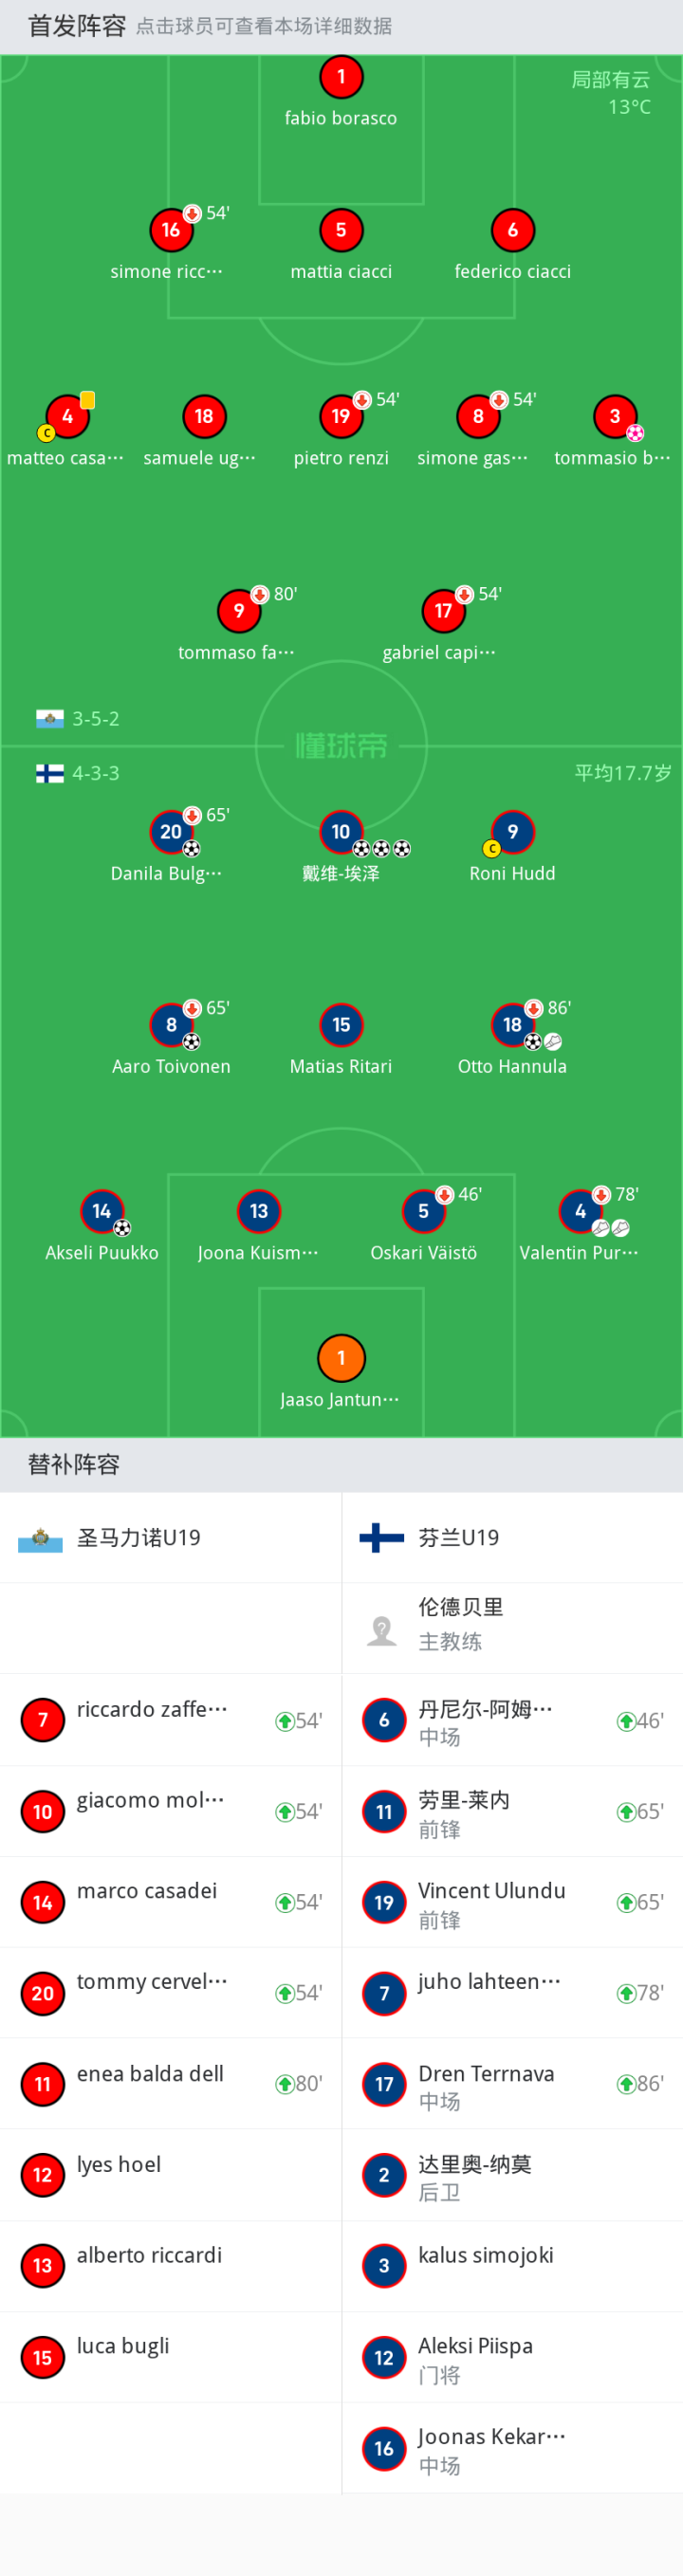Screen dimensions: 683x2576
Task: Open goalkeeper fabio borasco's number 1 badge
Action: click(x=341, y=77)
